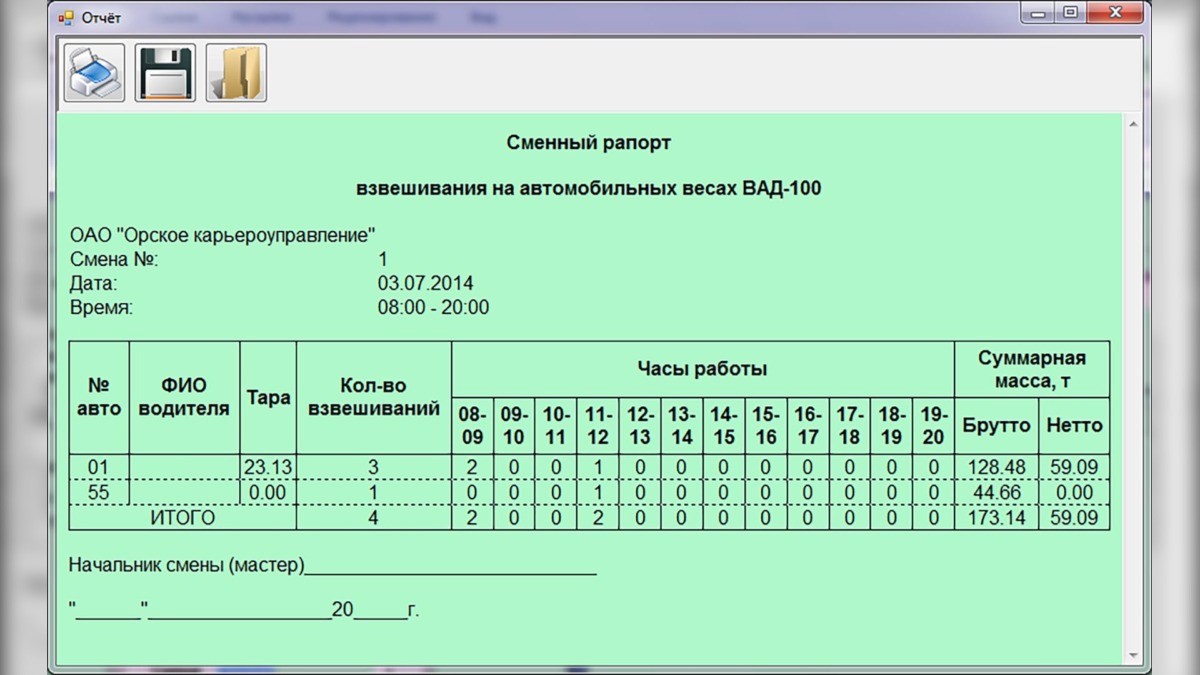Click the Тара value 23.13
The image size is (1200, 675).
click(267, 467)
